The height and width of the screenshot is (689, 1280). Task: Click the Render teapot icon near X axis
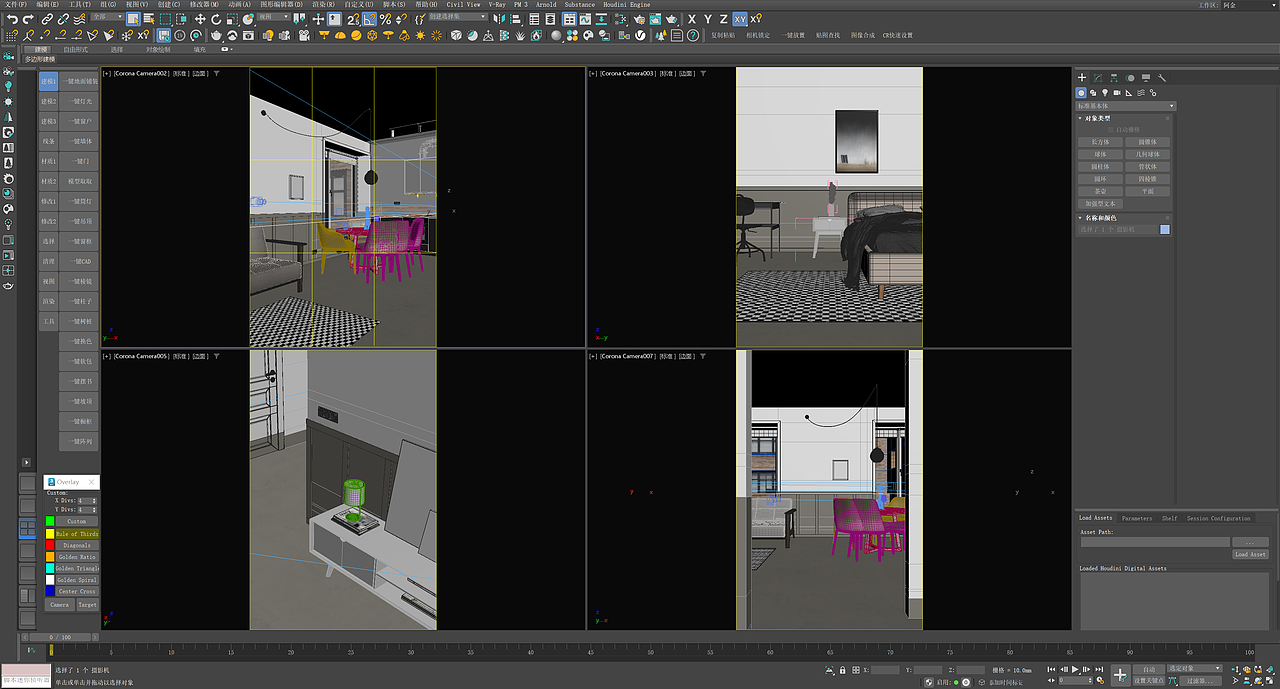[672, 18]
